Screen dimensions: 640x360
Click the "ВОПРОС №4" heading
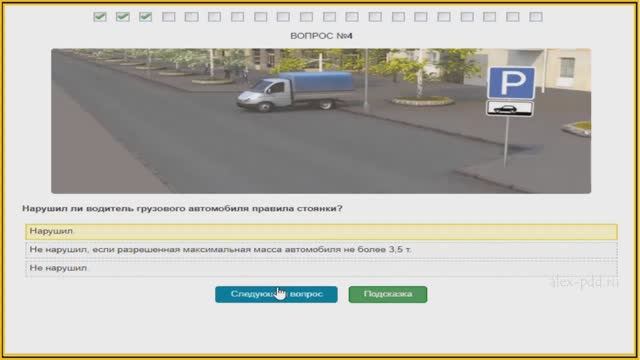point(321,36)
